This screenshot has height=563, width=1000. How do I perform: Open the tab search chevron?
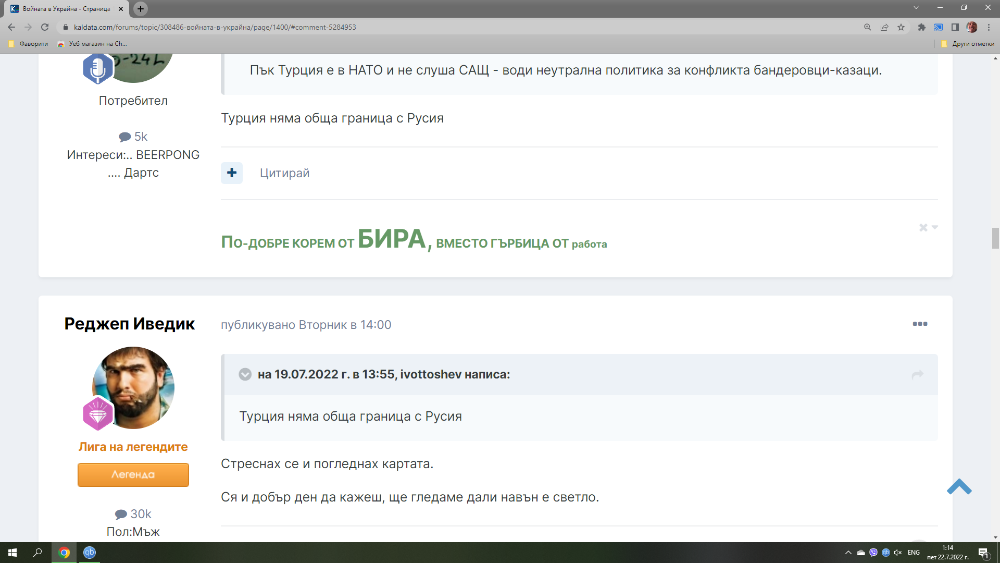tap(916, 8)
